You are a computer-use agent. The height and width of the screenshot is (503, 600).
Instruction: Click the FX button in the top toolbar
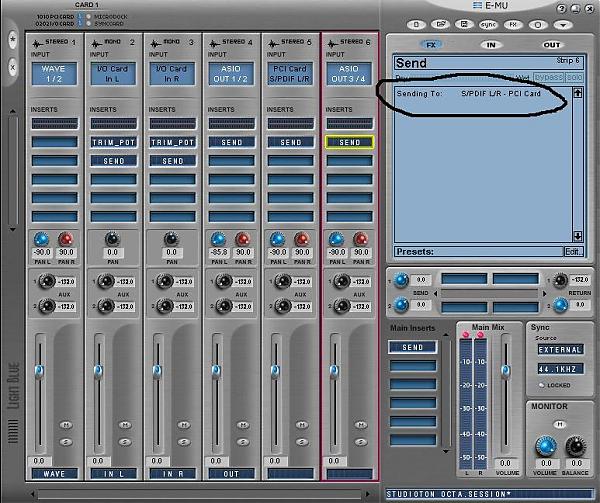pos(513,23)
